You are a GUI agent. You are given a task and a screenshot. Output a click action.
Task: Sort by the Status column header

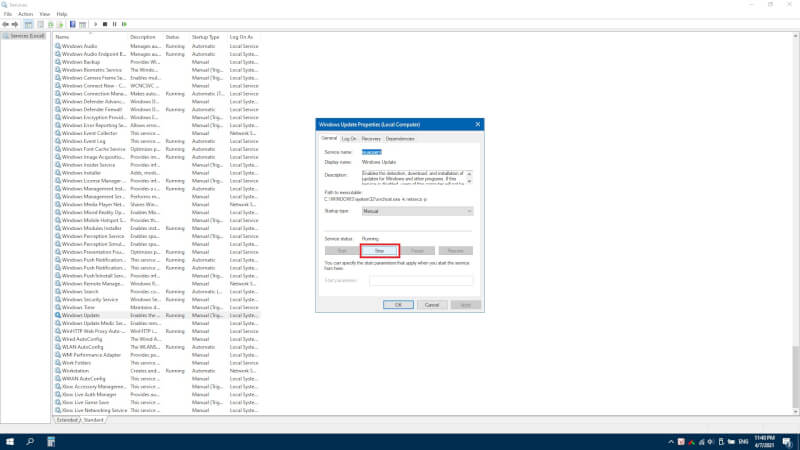point(176,37)
